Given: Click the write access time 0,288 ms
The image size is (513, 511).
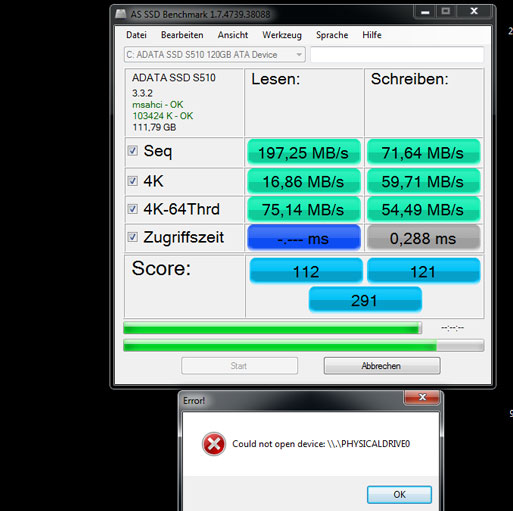Looking at the screenshot, I should [x=423, y=238].
